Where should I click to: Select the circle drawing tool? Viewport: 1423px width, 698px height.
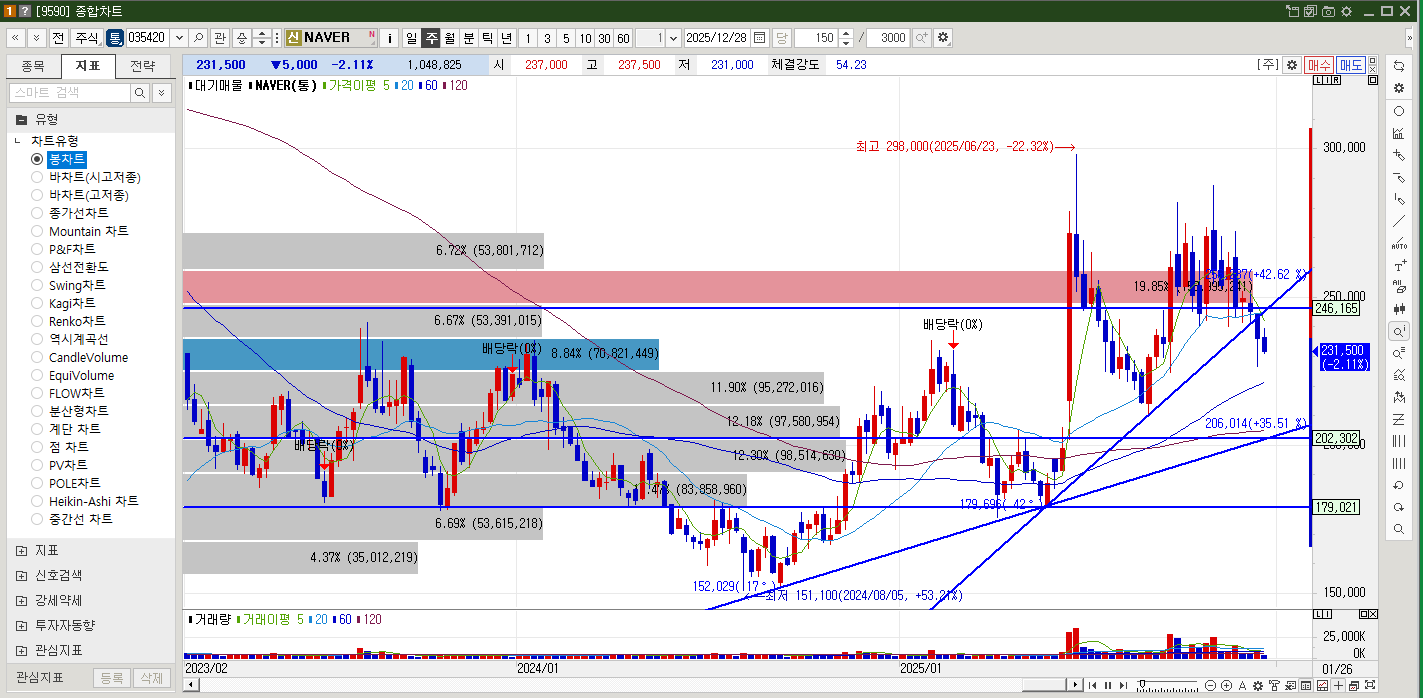pos(1399,111)
